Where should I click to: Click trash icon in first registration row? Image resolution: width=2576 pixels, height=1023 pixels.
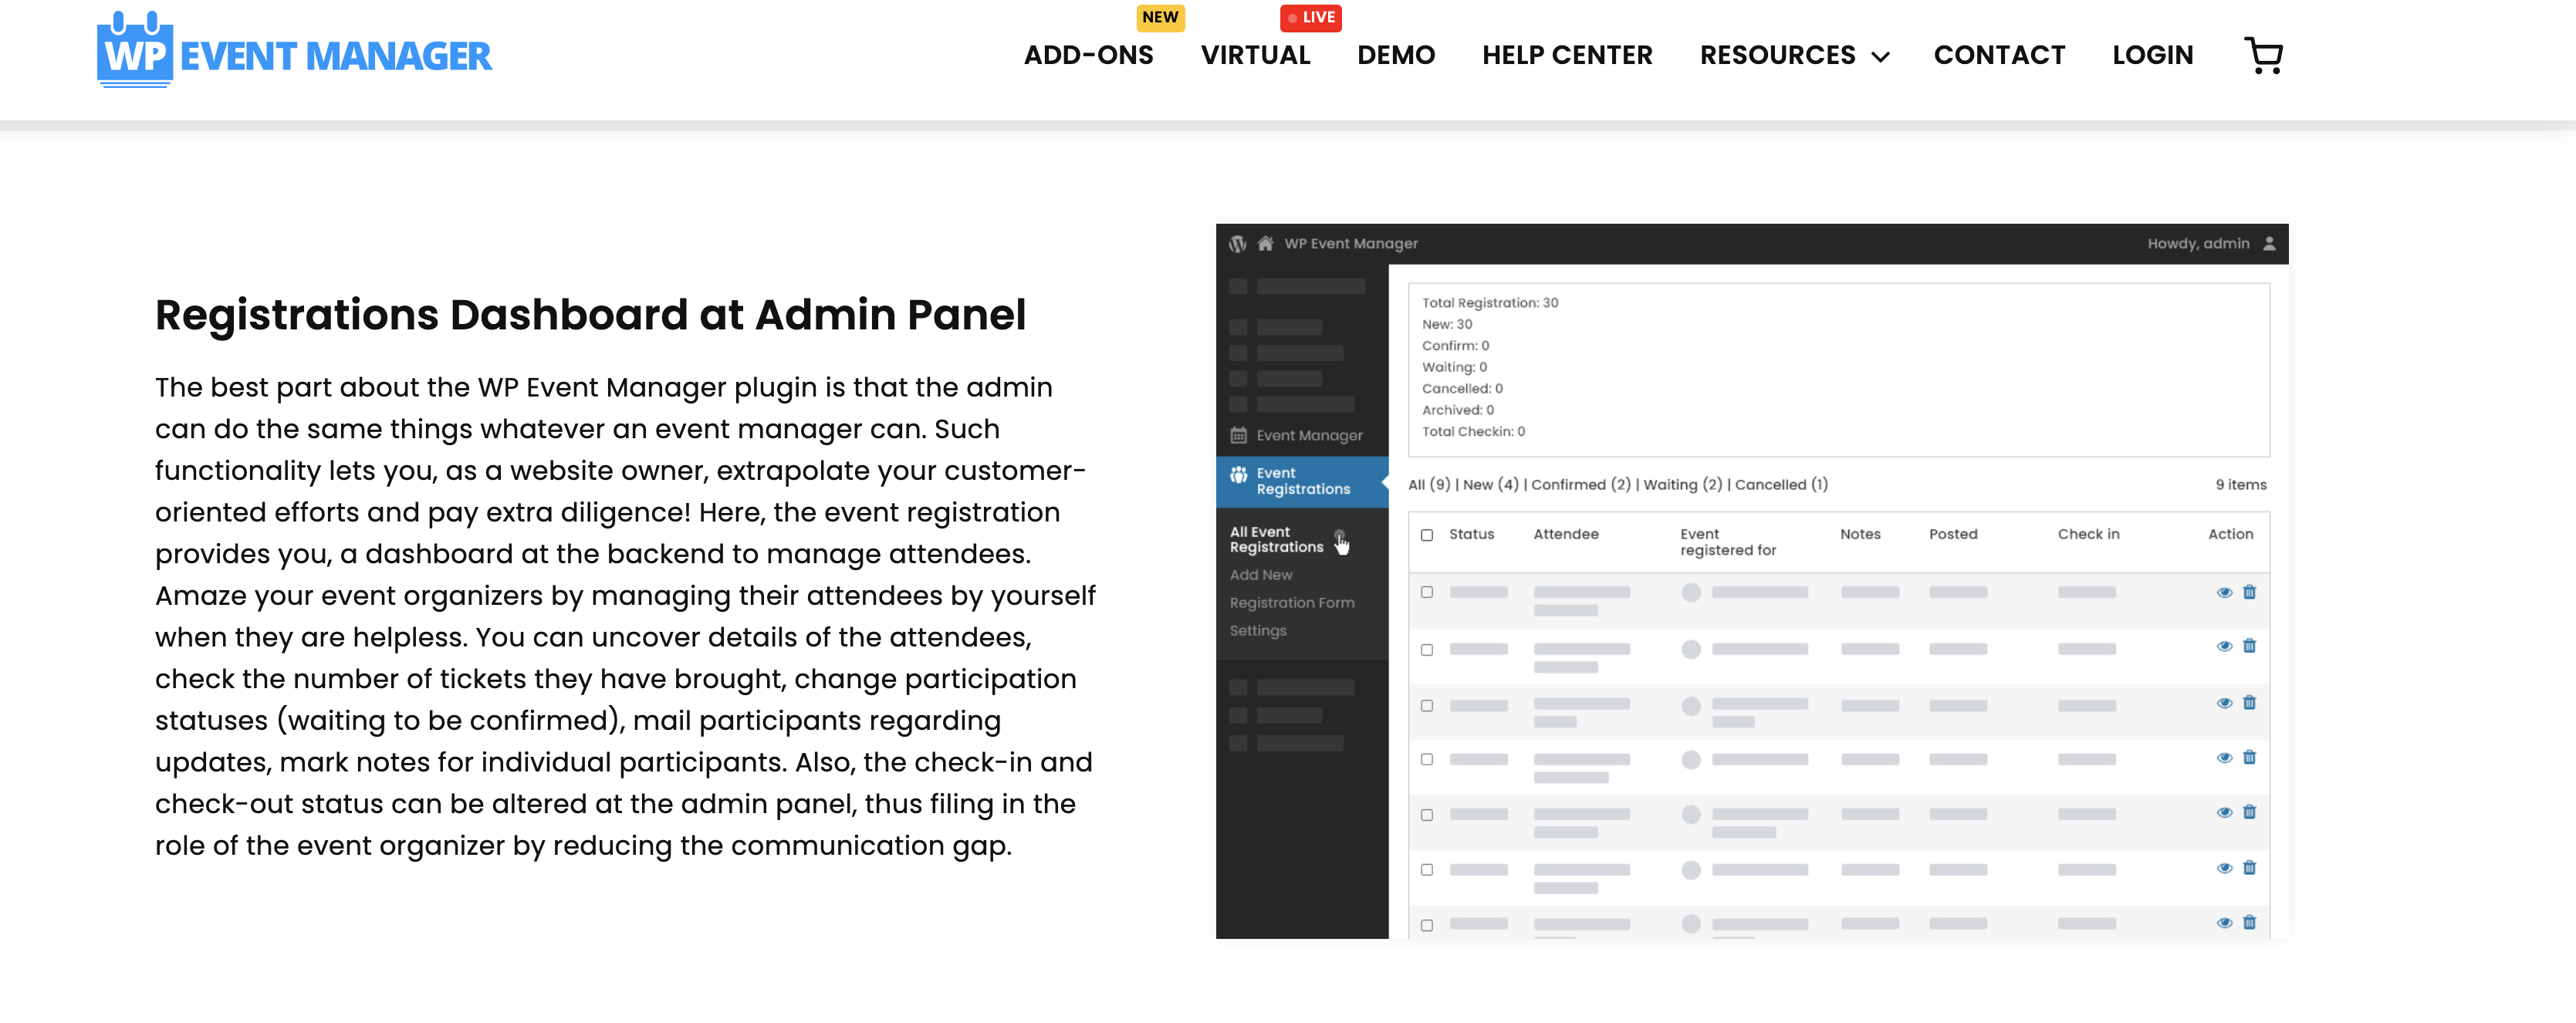pos(2249,592)
